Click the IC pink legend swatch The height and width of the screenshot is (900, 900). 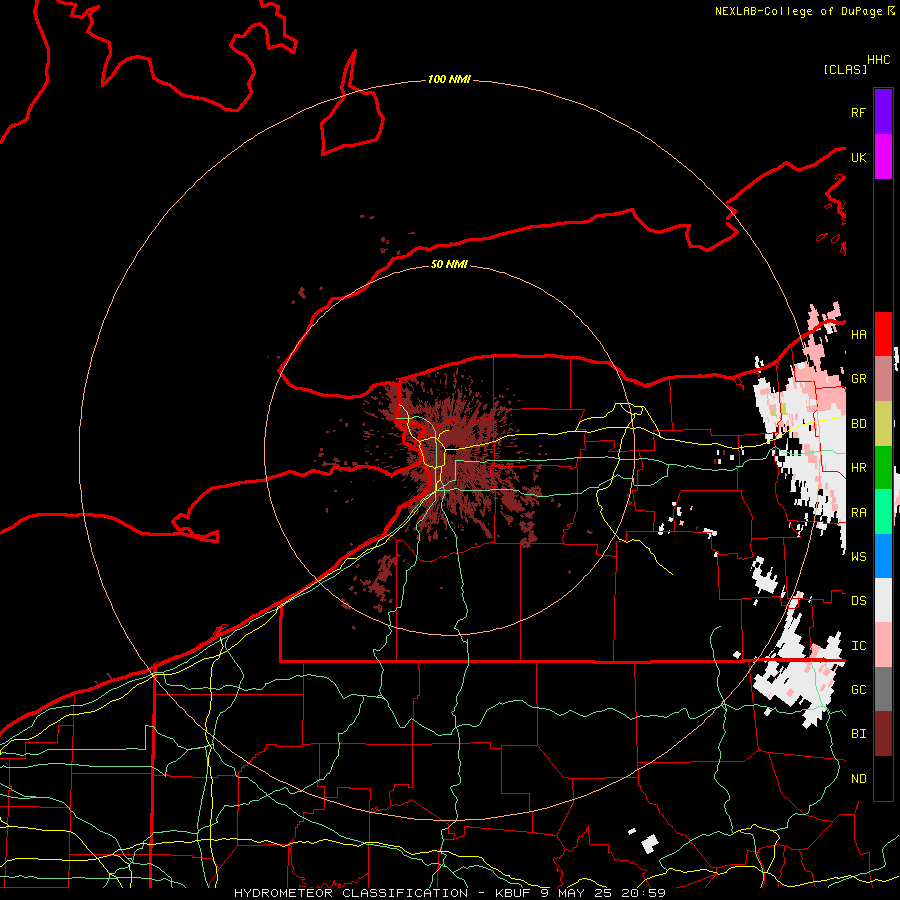point(883,645)
